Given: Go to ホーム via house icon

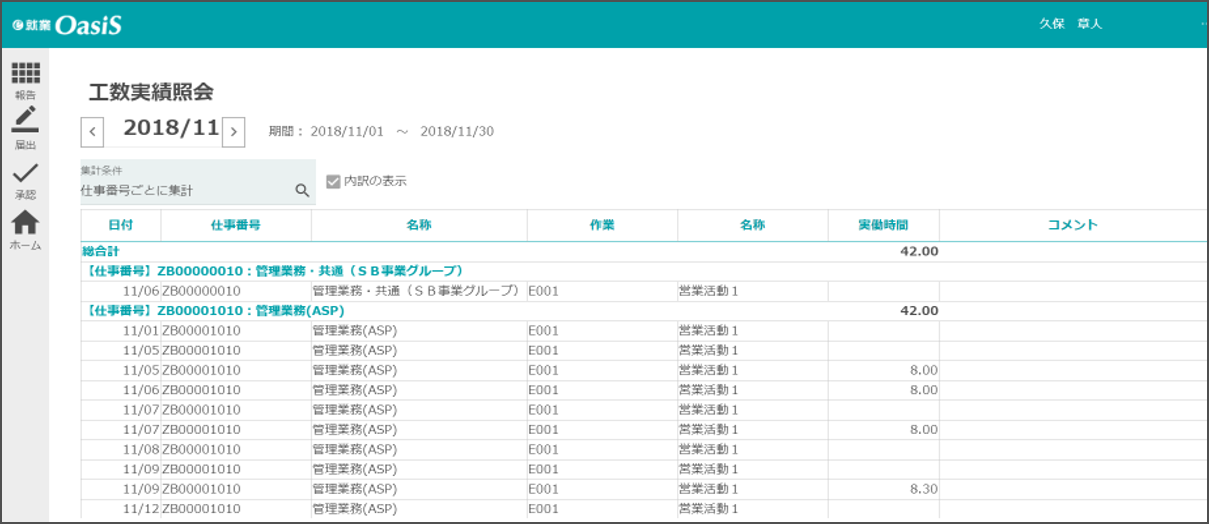Looking at the screenshot, I should point(25,224).
